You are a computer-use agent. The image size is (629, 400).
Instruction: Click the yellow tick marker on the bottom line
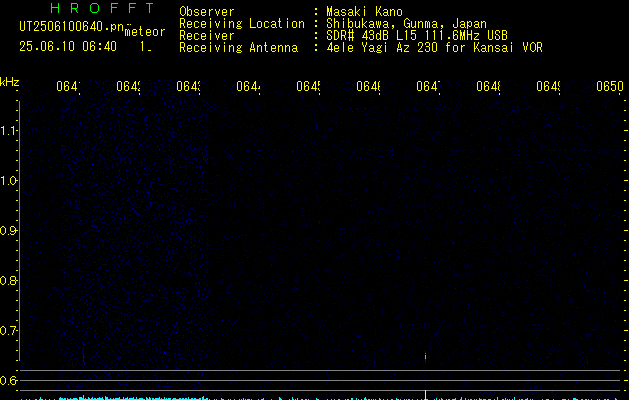click(x=425, y=394)
